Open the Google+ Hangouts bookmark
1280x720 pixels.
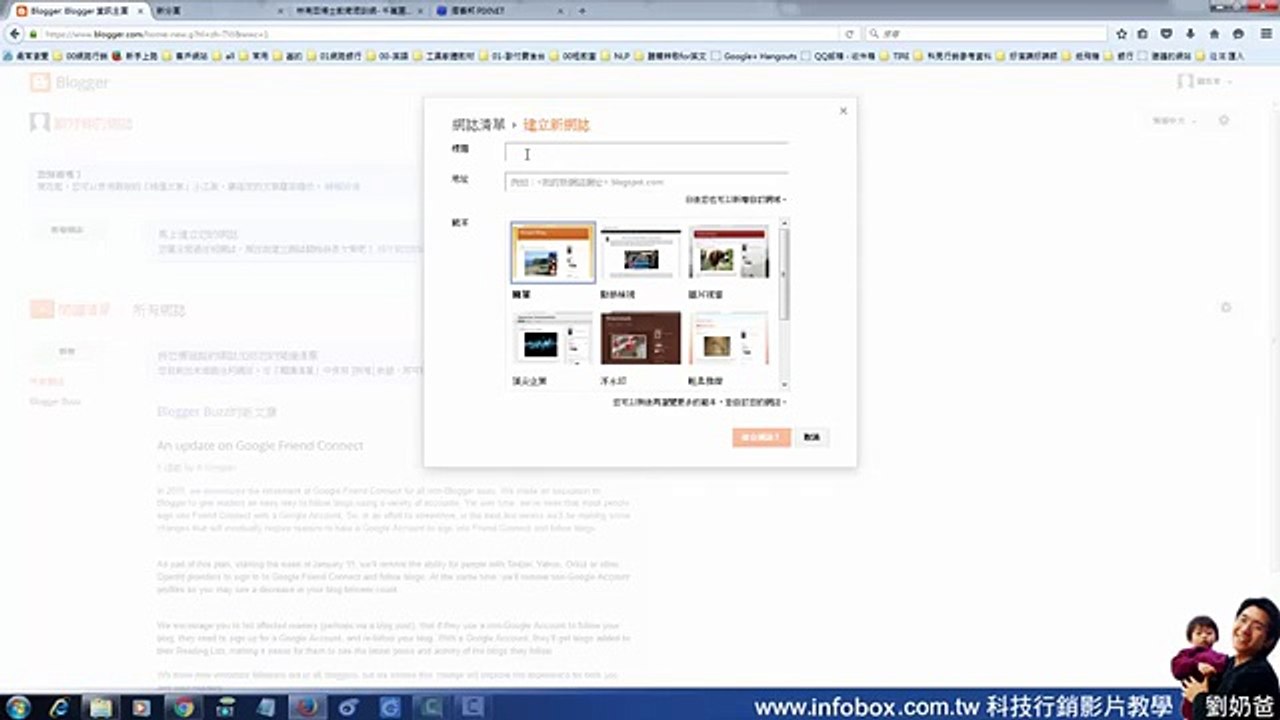[x=755, y=56]
